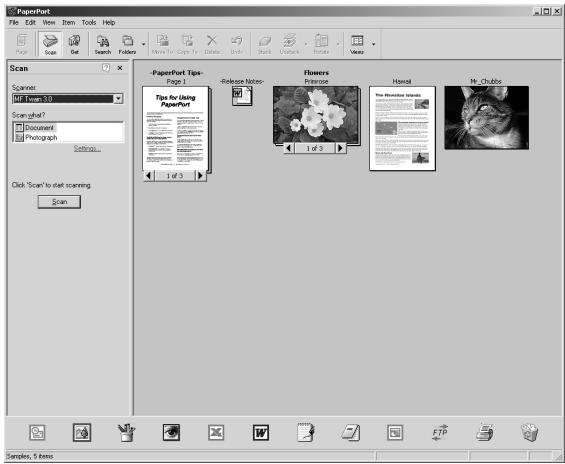Send item to FTP icon
Screen dimensions: 565x464
tap(440, 432)
